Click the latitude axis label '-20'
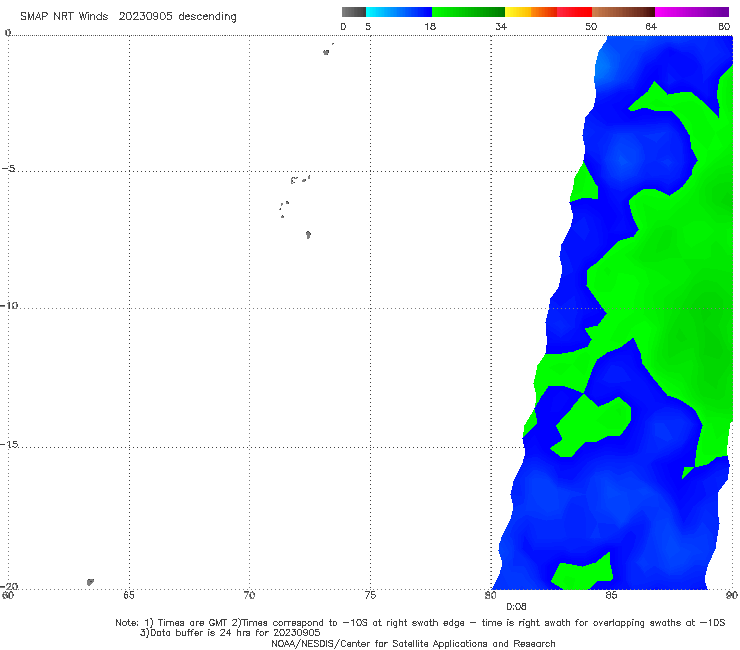The image size is (740, 650). click(9, 586)
